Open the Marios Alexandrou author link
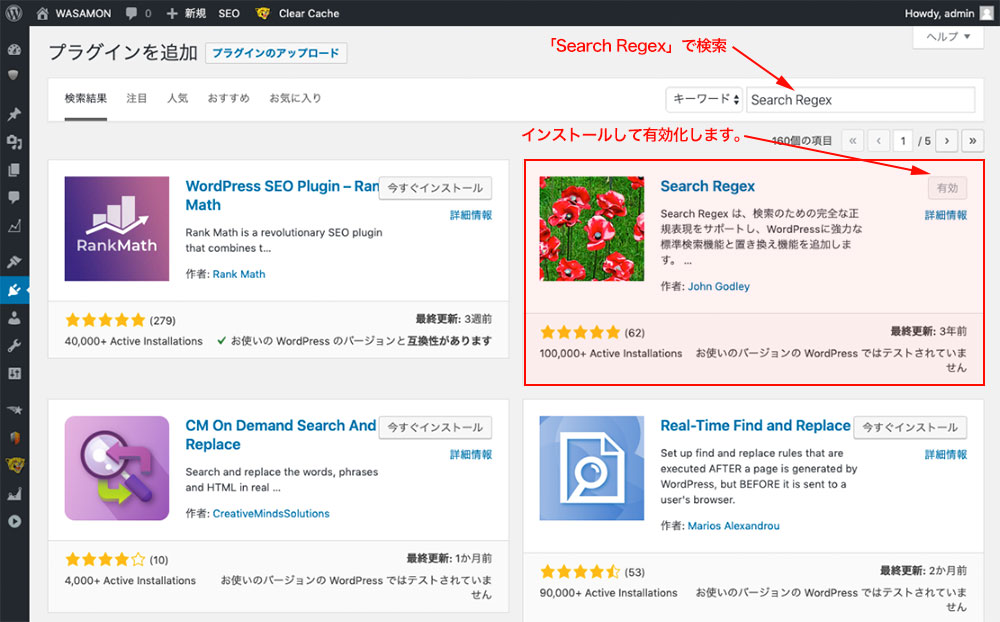Screen dimensions: 1000x622 pyautogui.click(x=733, y=526)
